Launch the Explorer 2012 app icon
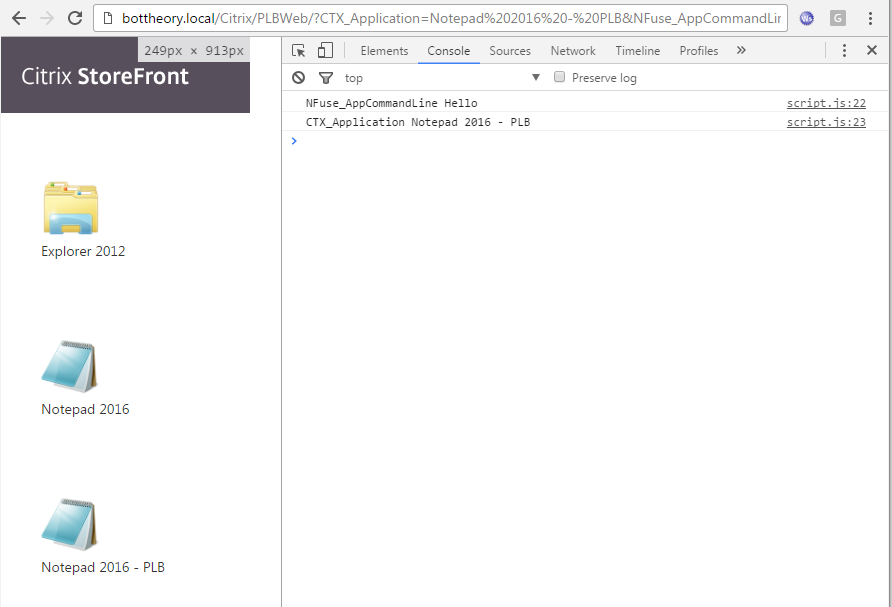The height and width of the screenshot is (607, 892). pos(70,208)
